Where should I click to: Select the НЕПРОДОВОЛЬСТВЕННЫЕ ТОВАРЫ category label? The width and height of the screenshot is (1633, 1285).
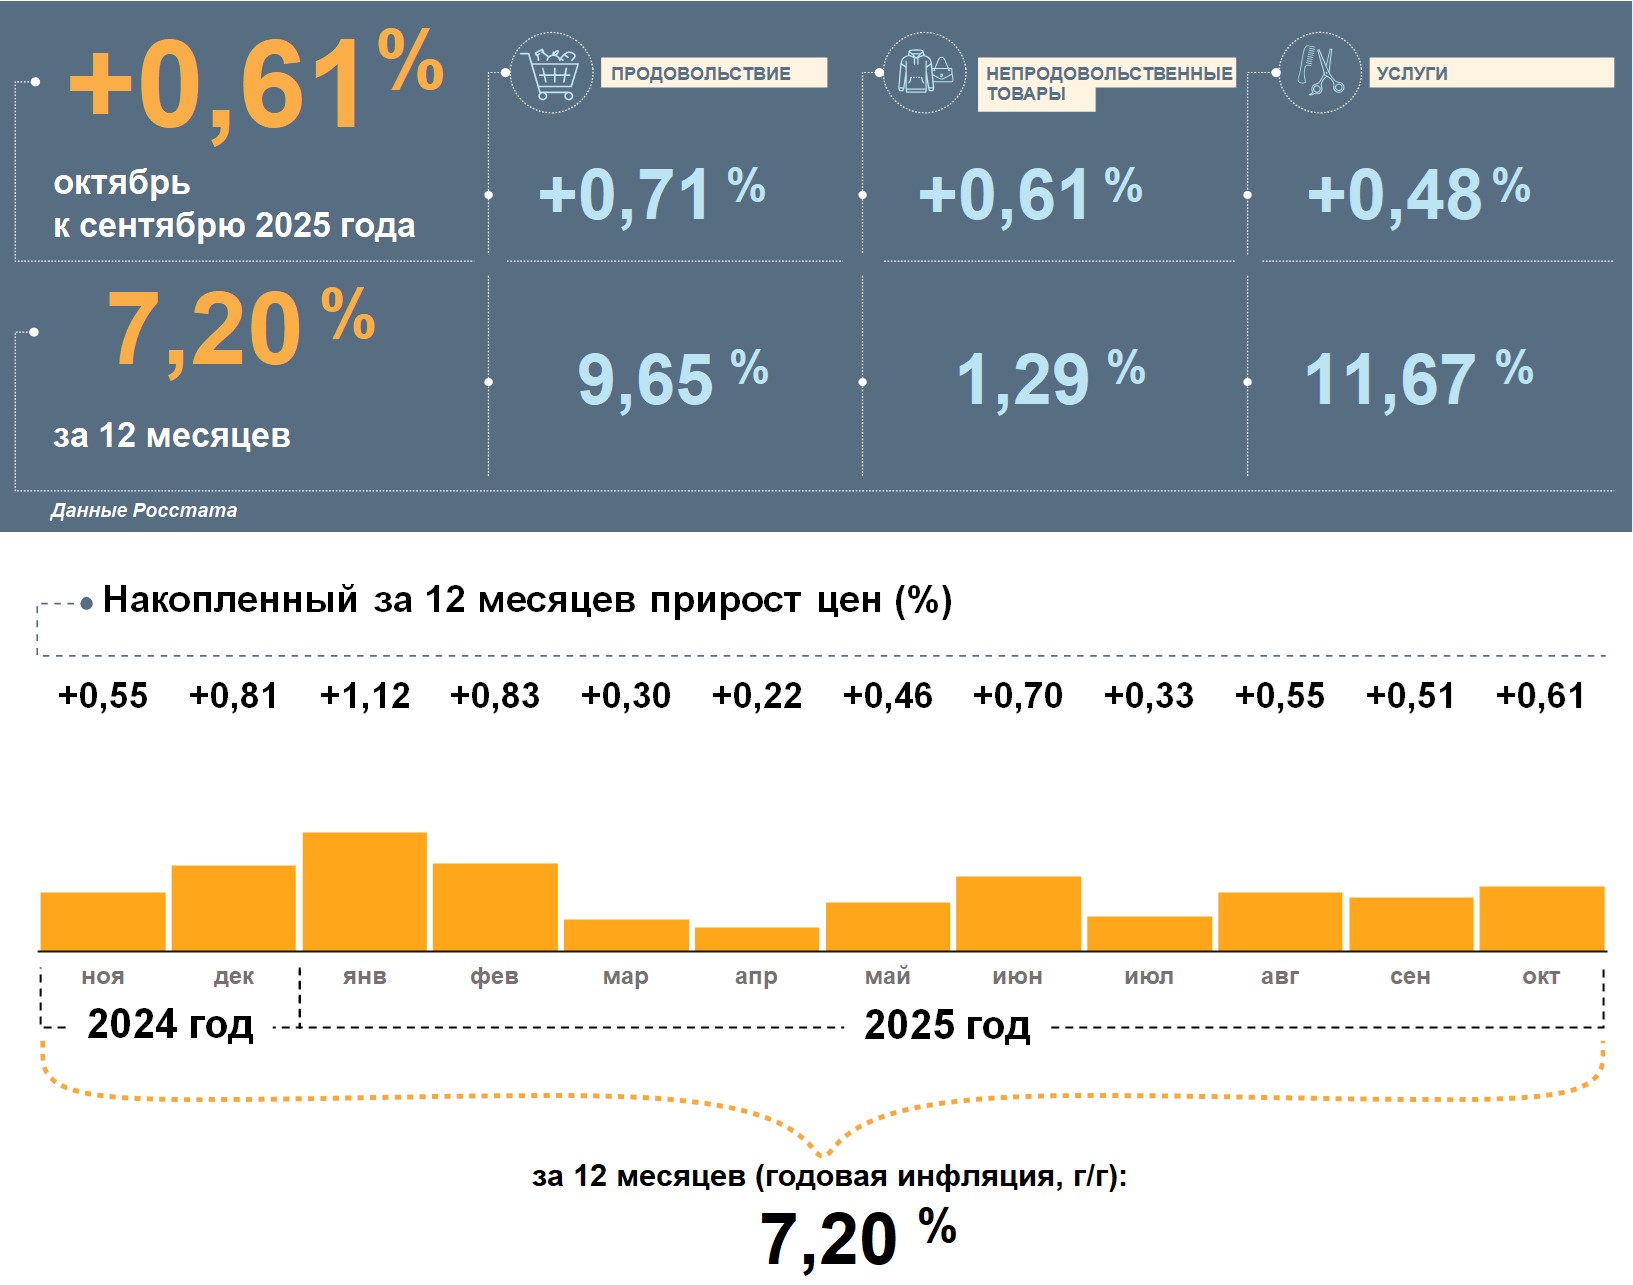1107,83
